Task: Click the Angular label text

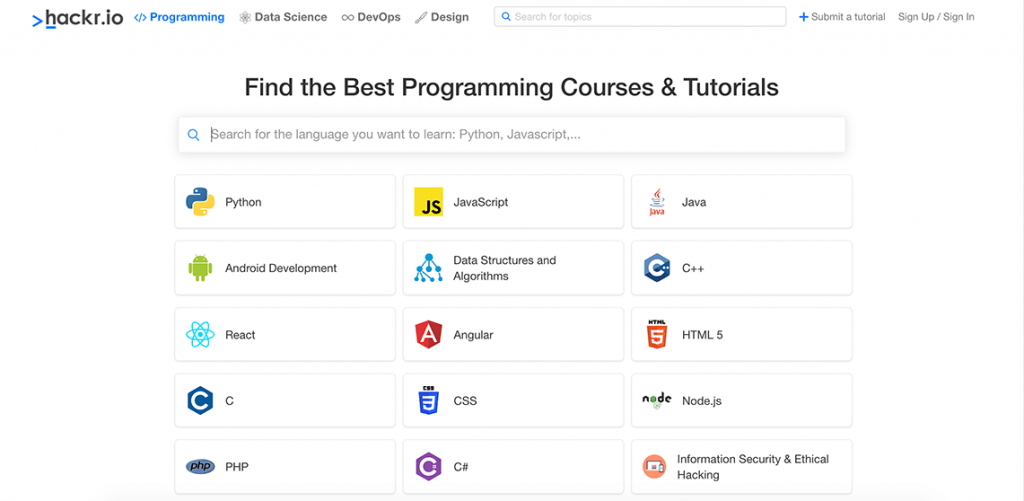Action: [473, 335]
